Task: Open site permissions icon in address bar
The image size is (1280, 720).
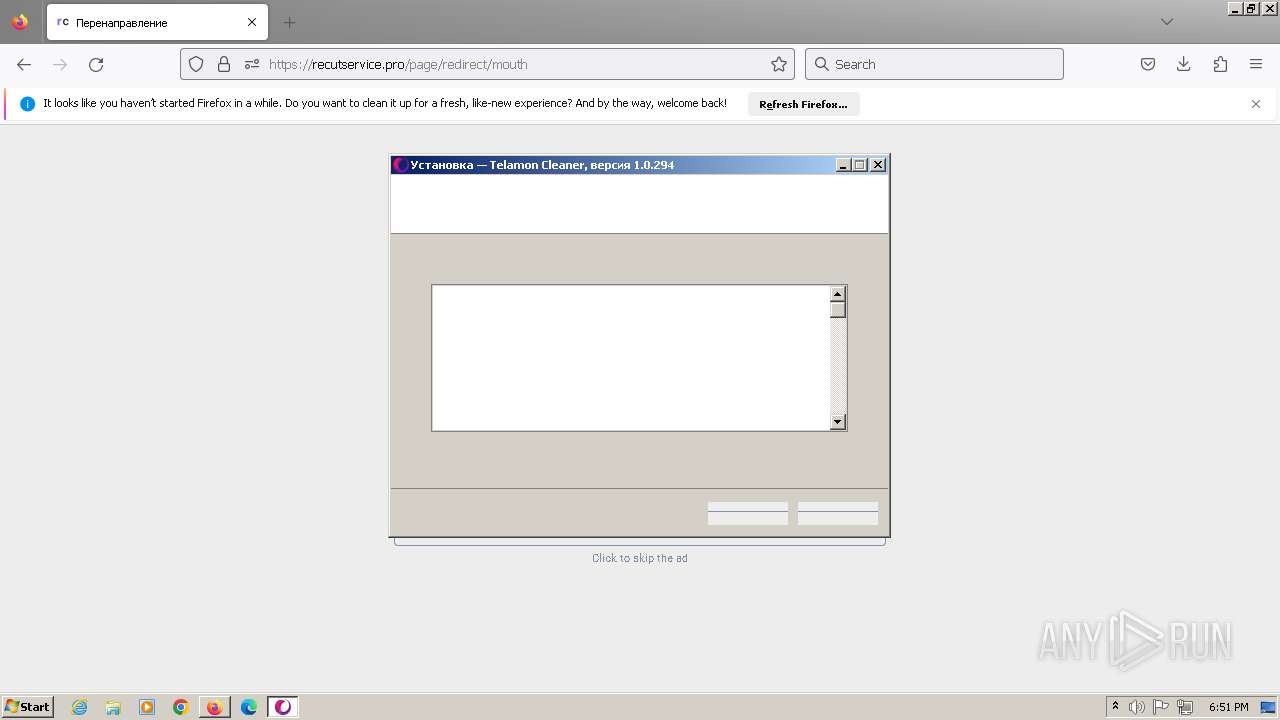Action: click(252, 64)
